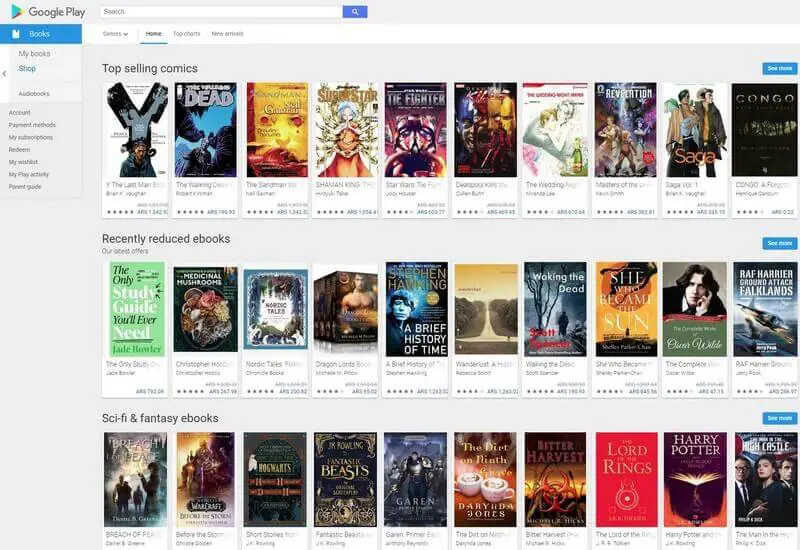
Task: Open The Dirt on Ninth Grave cover
Action: (x=485, y=480)
